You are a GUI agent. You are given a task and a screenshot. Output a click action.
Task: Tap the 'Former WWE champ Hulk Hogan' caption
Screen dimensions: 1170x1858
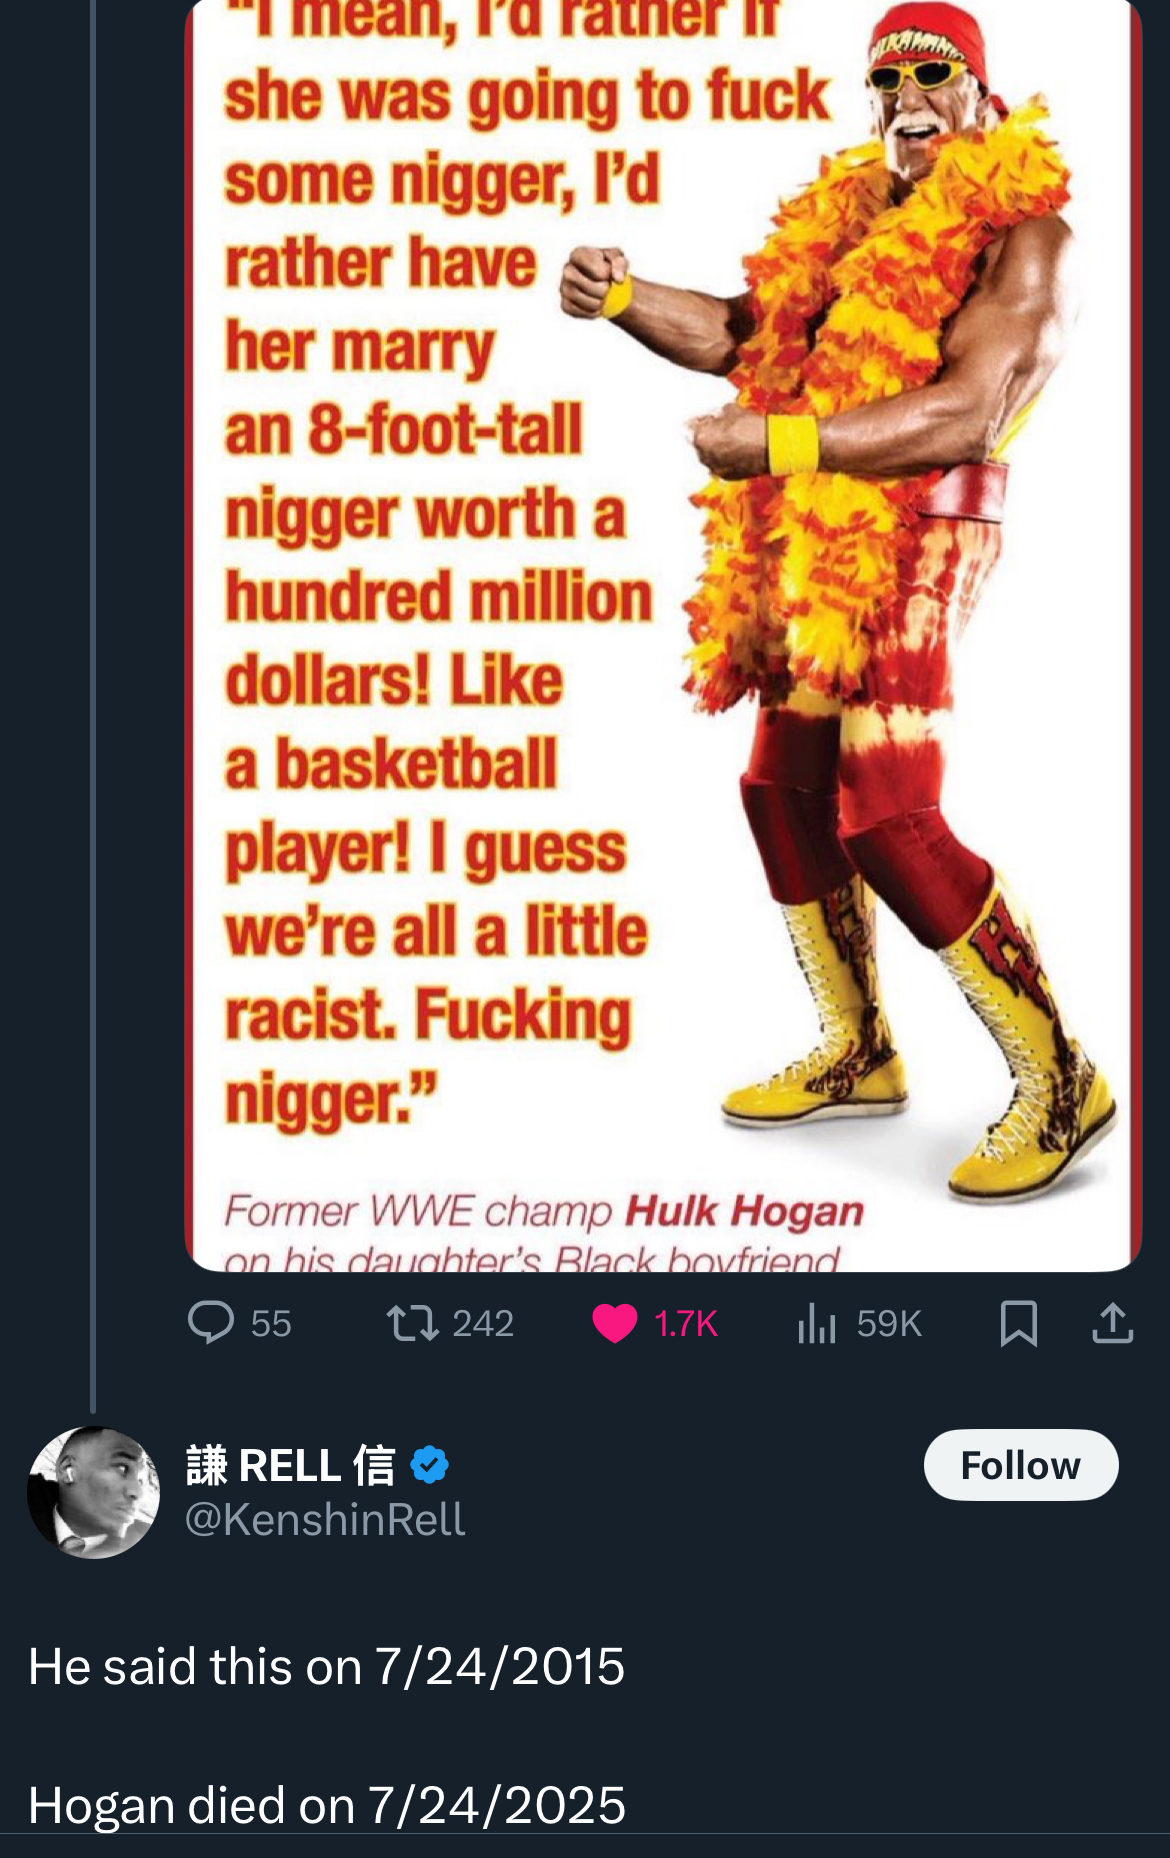pyautogui.click(x=543, y=1211)
